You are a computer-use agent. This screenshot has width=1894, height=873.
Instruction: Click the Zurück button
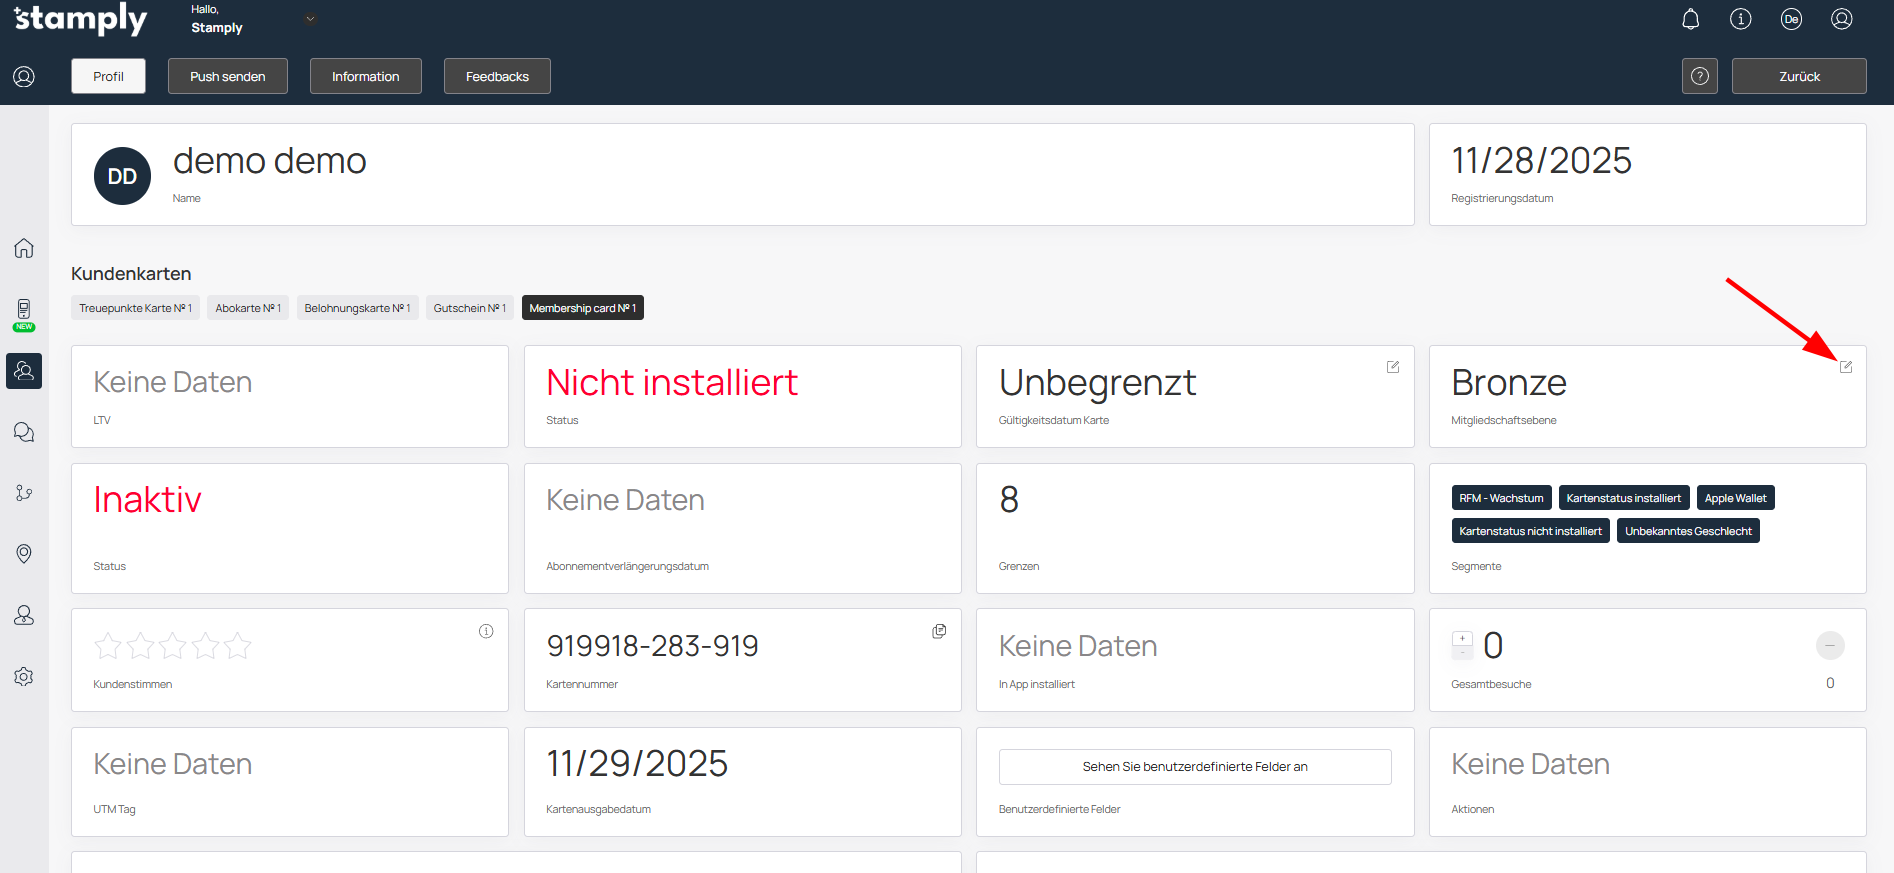click(x=1798, y=76)
